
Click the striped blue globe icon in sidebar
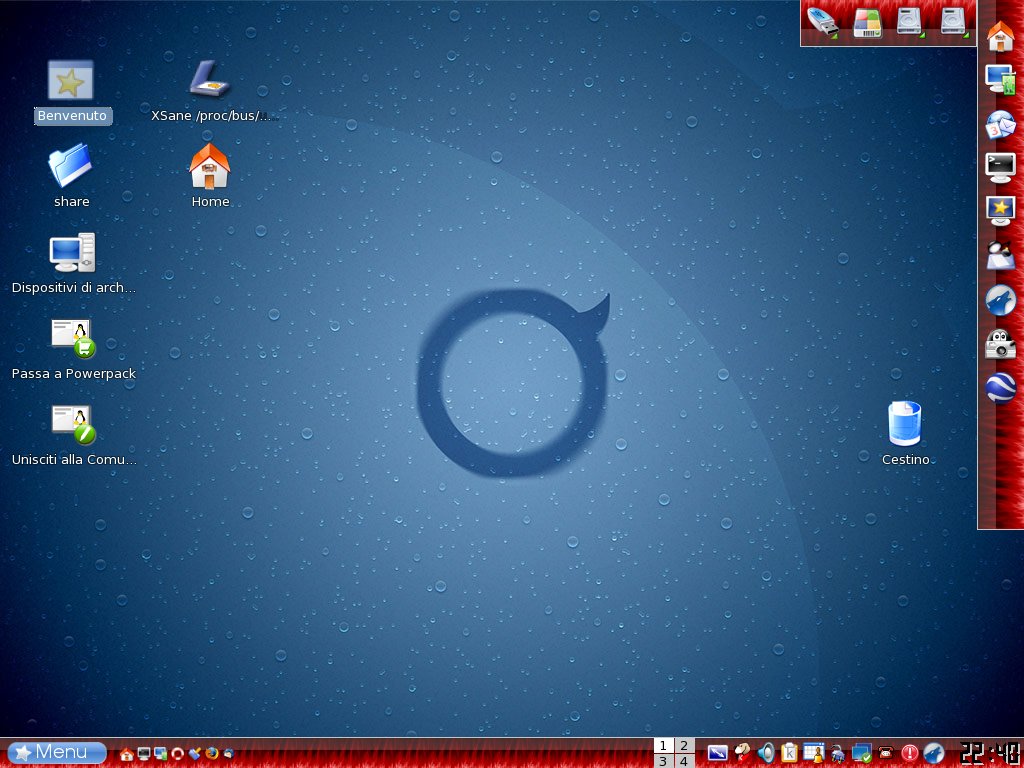point(1000,388)
